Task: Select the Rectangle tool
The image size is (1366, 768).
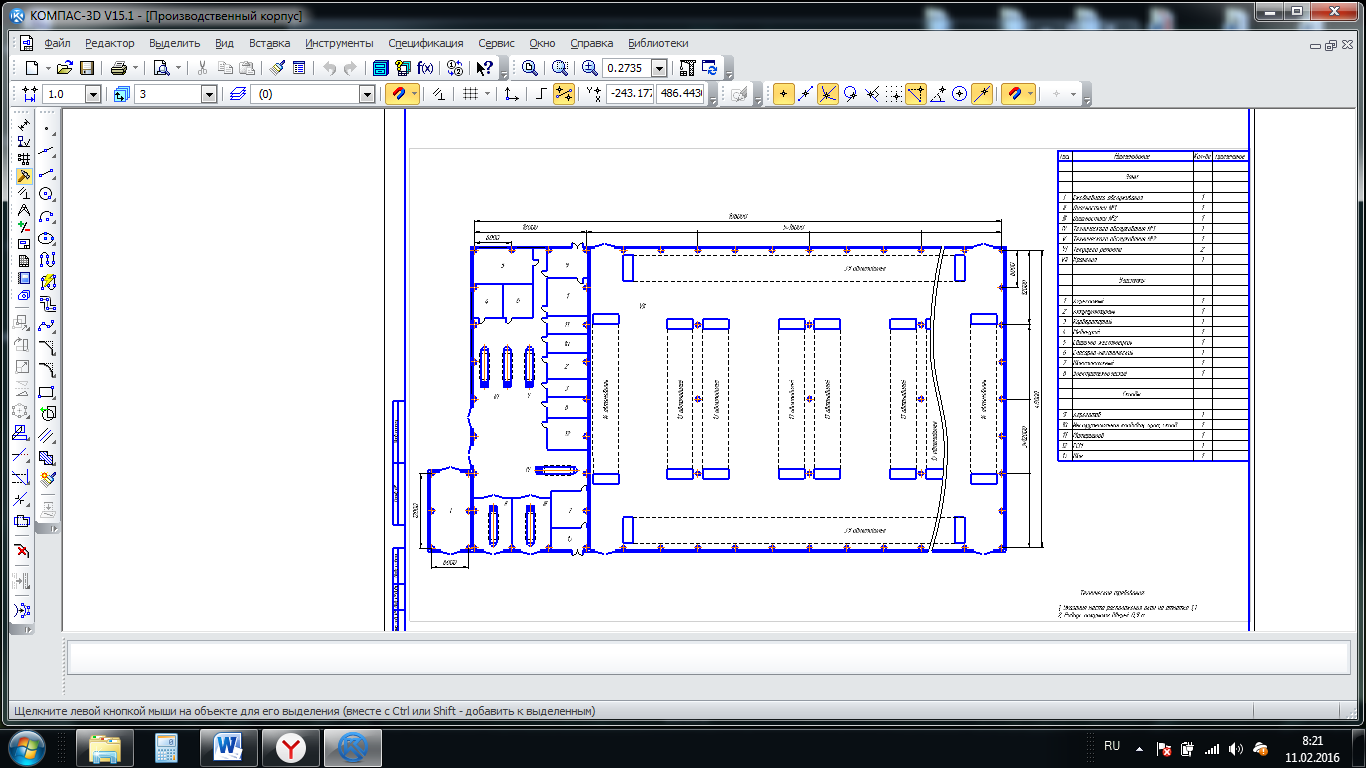Action: pos(47,392)
